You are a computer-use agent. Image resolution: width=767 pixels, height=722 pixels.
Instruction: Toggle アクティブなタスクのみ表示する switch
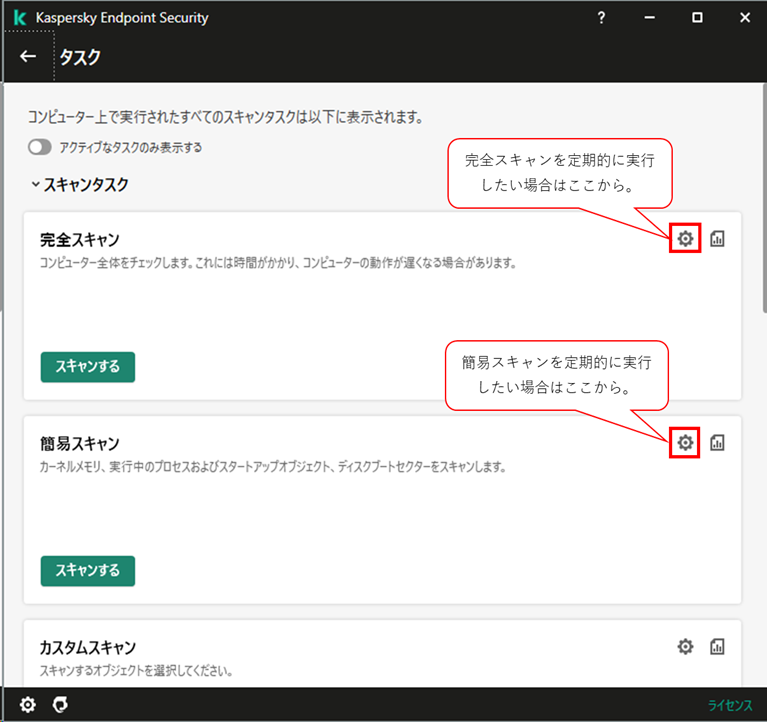click(40, 147)
